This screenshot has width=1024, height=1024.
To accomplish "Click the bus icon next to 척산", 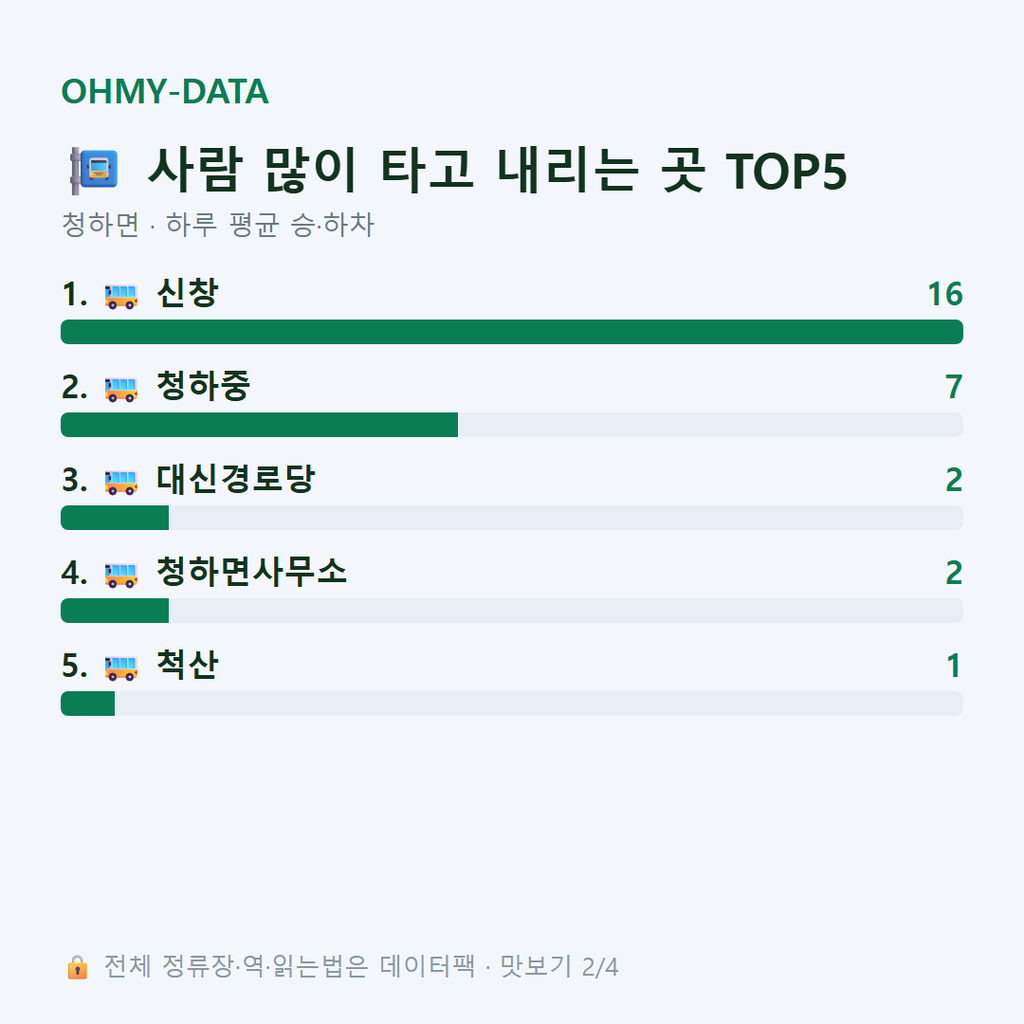I will click(x=121, y=667).
